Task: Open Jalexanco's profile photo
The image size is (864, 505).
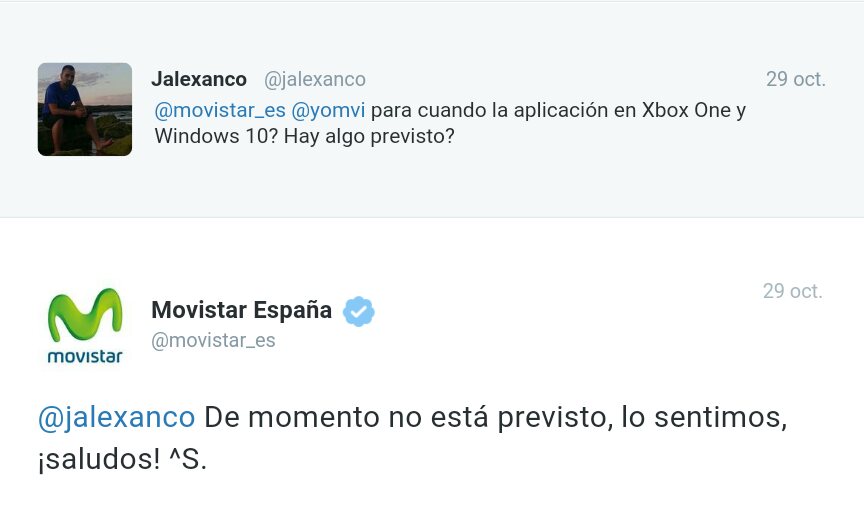Action: [85, 109]
